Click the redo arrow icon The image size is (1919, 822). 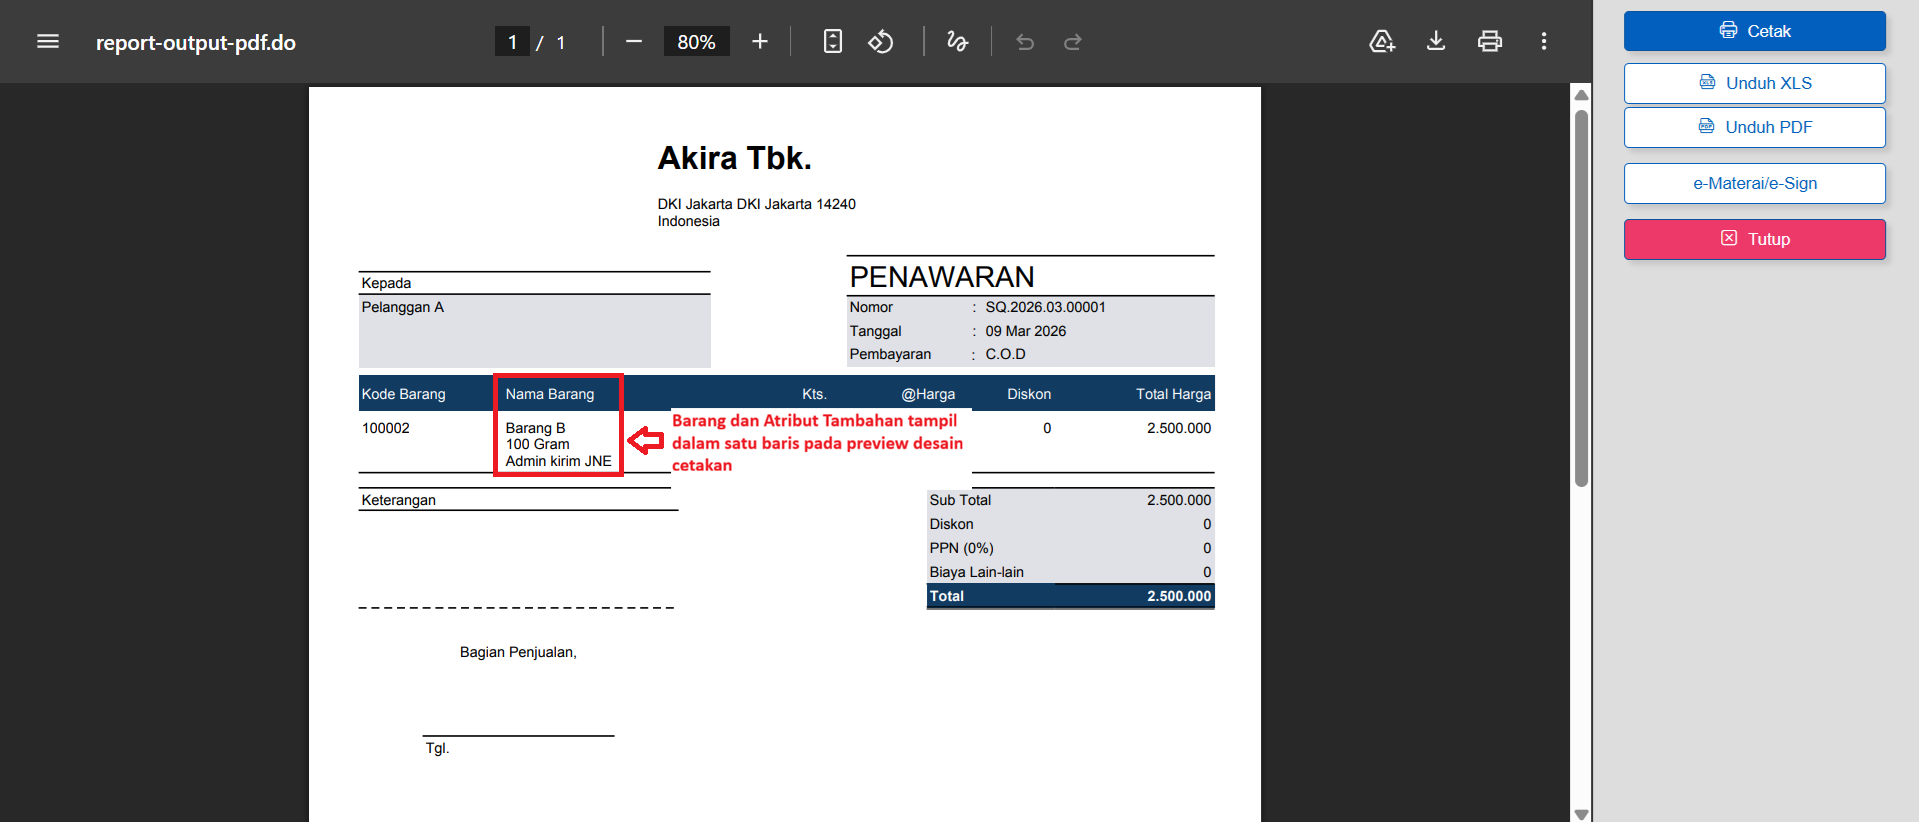1073,41
